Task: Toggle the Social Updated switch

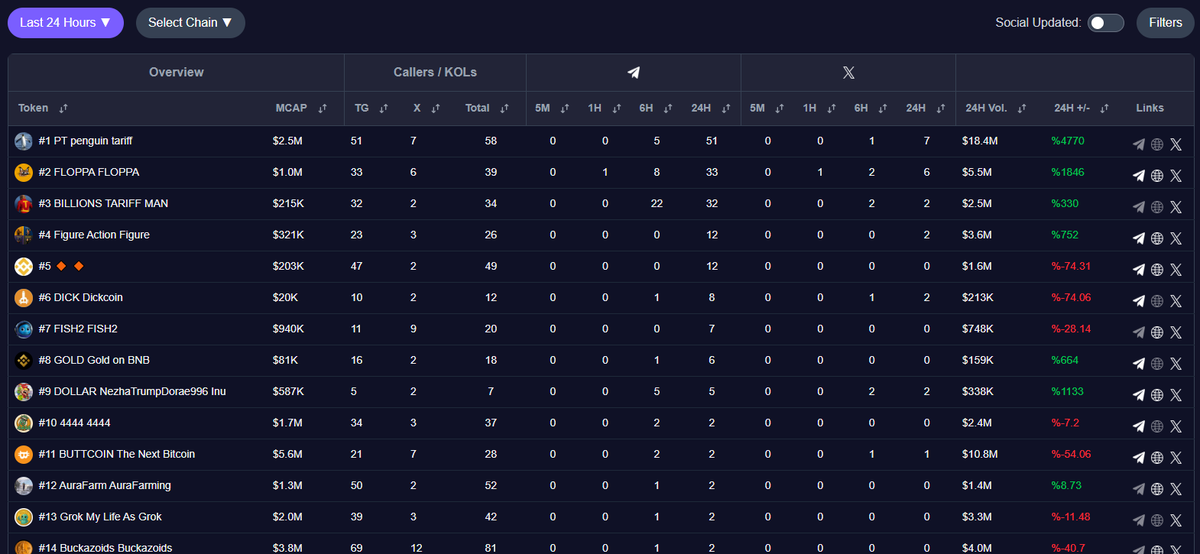Action: click(x=1106, y=23)
